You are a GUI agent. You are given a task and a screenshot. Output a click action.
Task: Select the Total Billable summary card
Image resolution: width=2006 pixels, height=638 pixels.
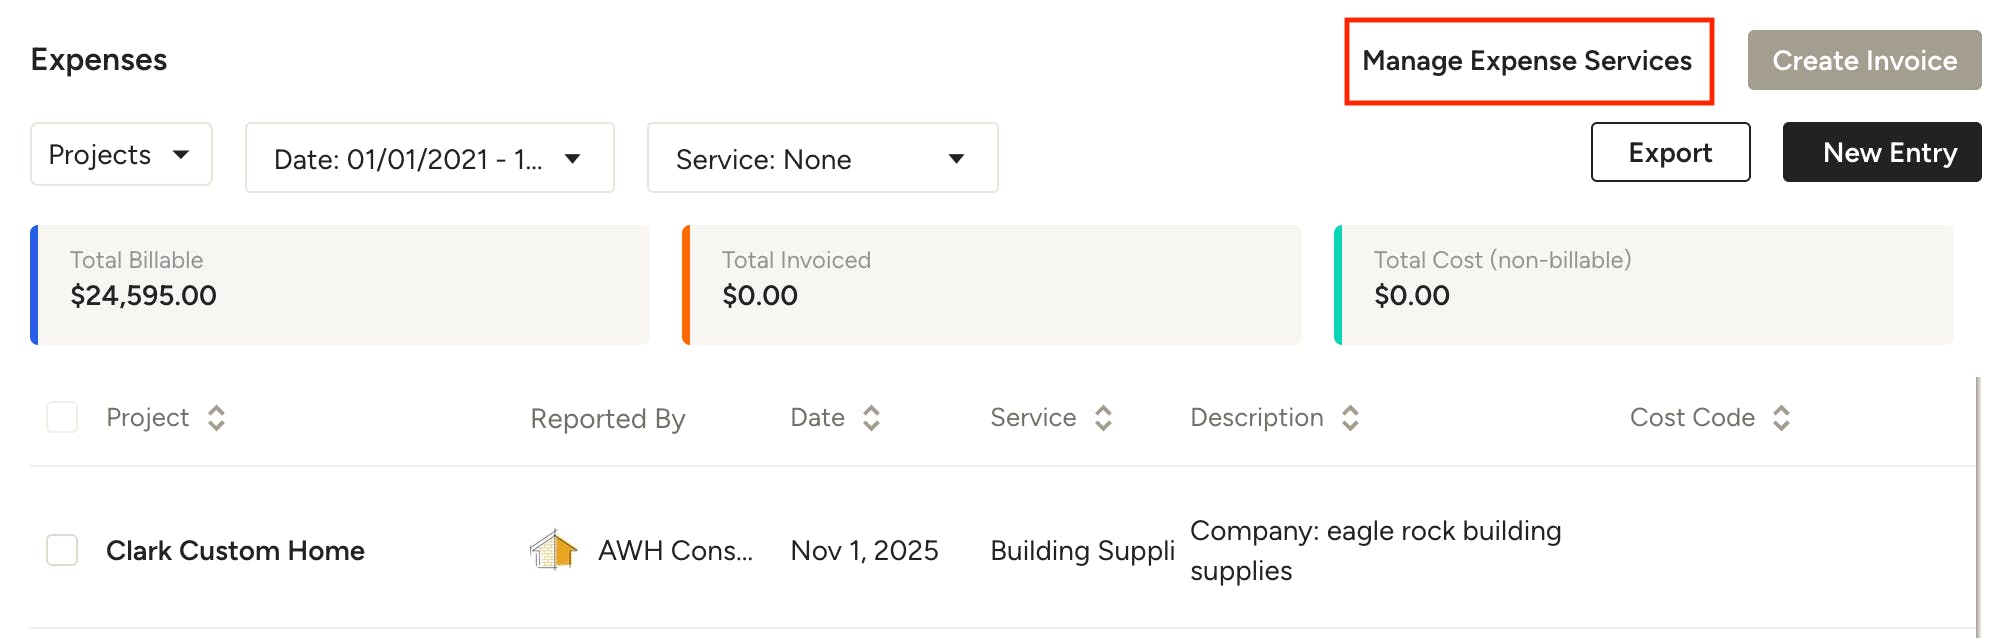click(340, 285)
